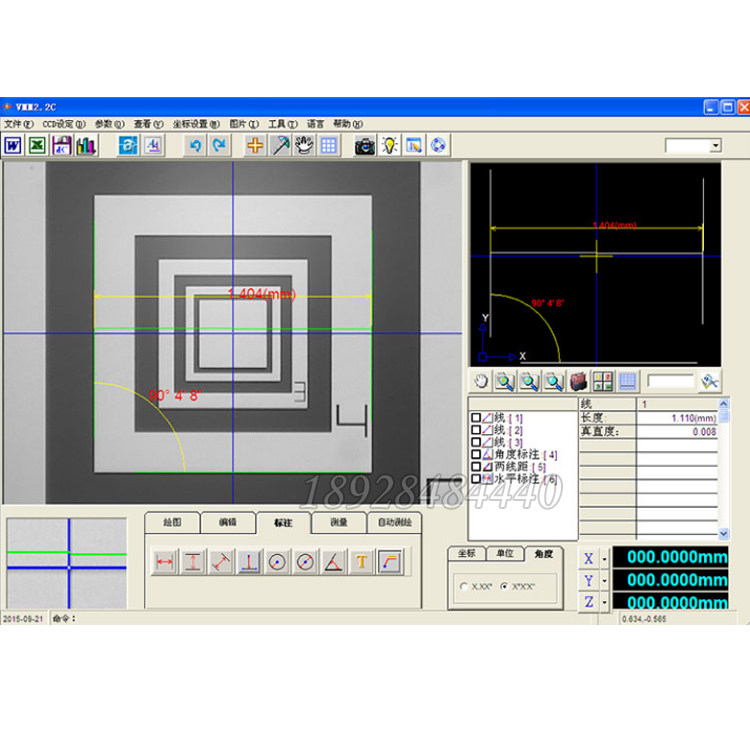The image size is (750, 750).
Task: Export results to Word via W icon
Action: pos(13,145)
